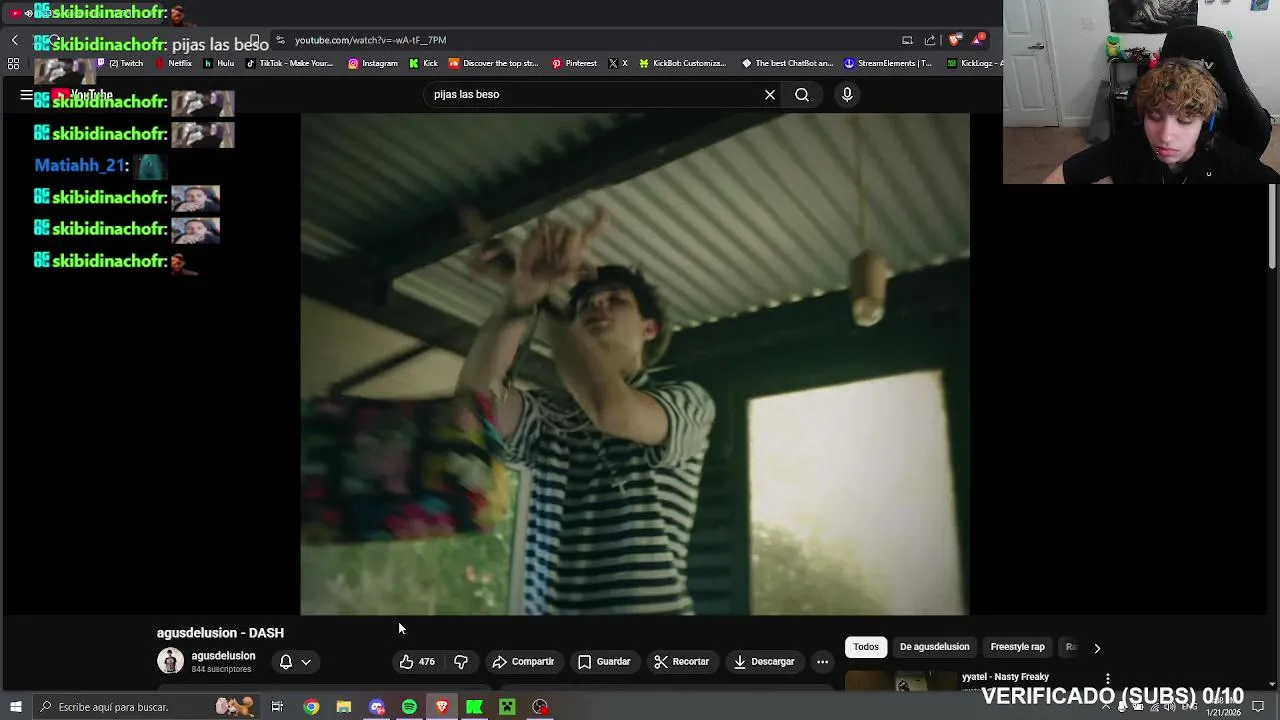Click the playing DASH video frame
This screenshot has width=1280, height=720.
[635, 364]
